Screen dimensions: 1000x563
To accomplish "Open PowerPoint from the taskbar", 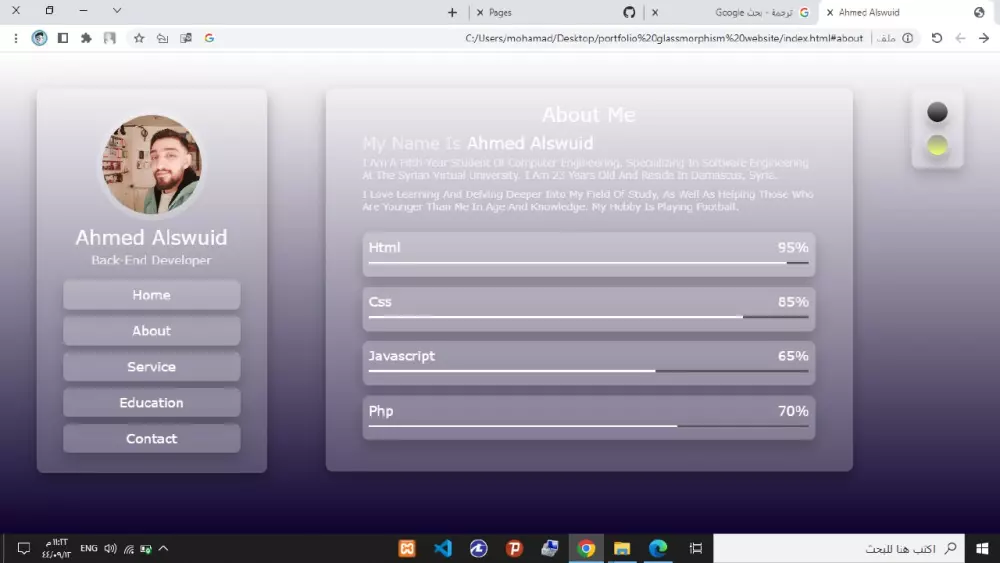I will (514, 548).
